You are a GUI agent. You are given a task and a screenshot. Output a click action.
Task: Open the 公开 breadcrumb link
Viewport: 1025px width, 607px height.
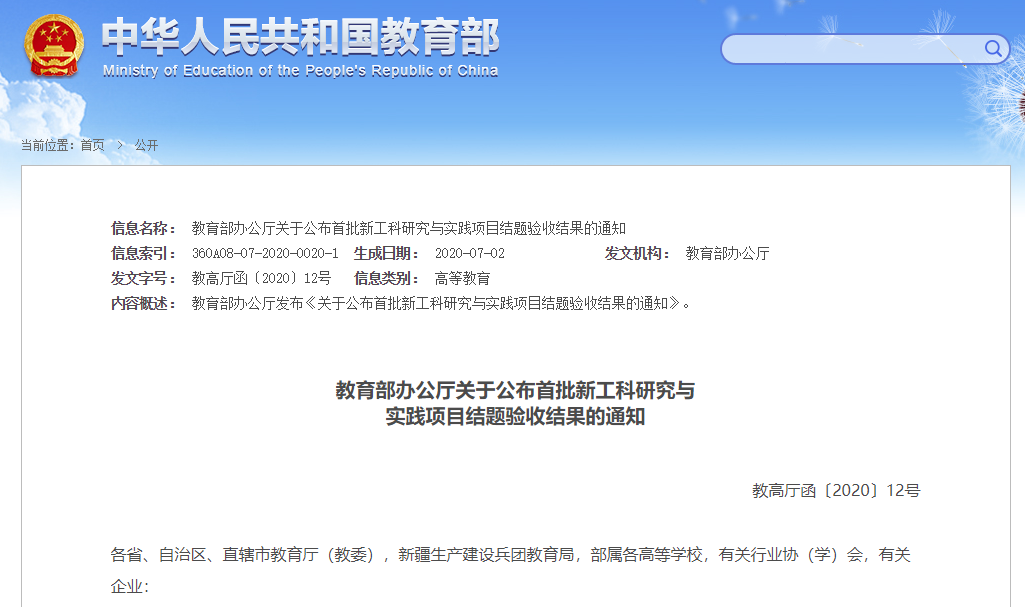coord(146,145)
